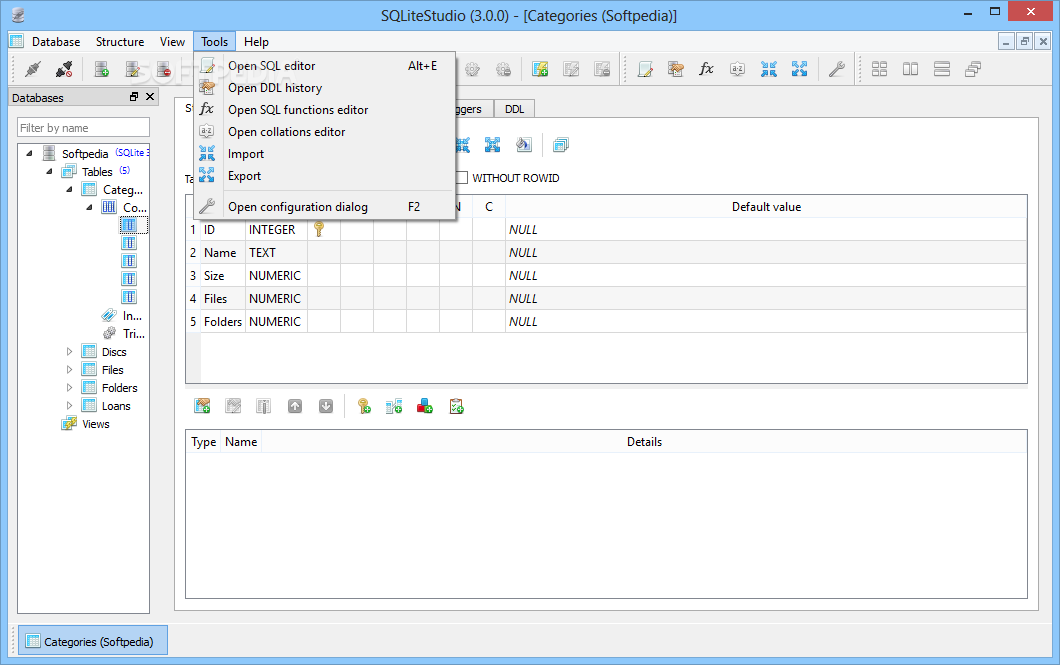Click the Tile windows toolbar icon

880,69
